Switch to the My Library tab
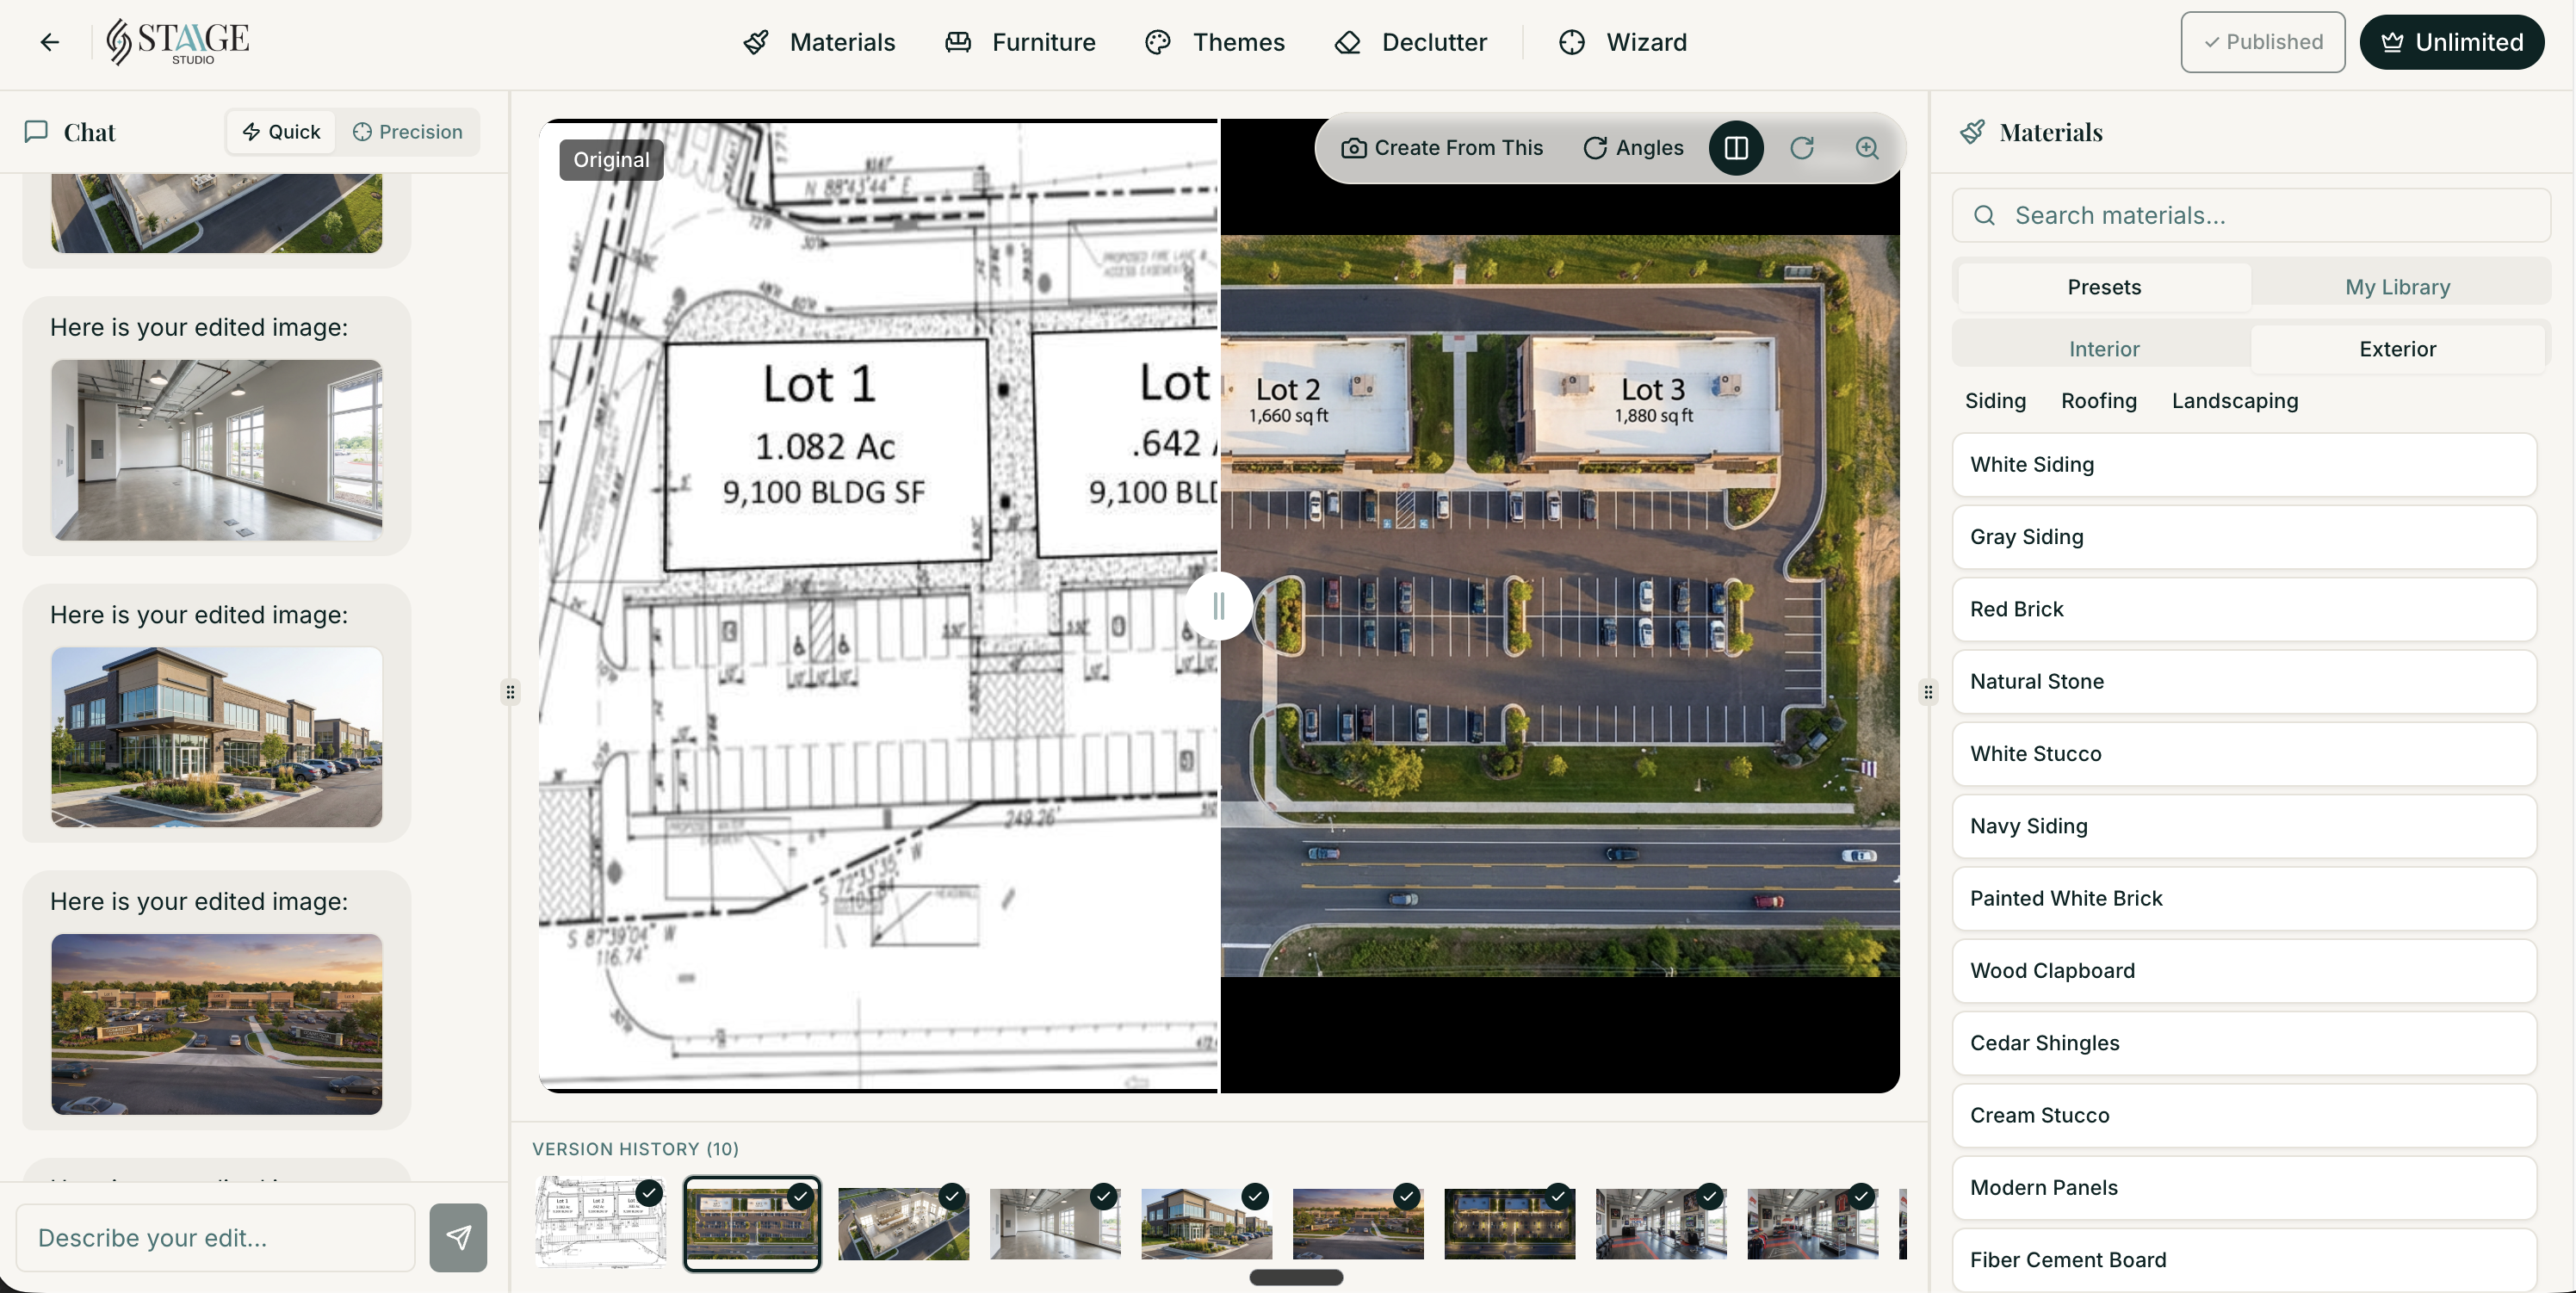 coord(2398,286)
